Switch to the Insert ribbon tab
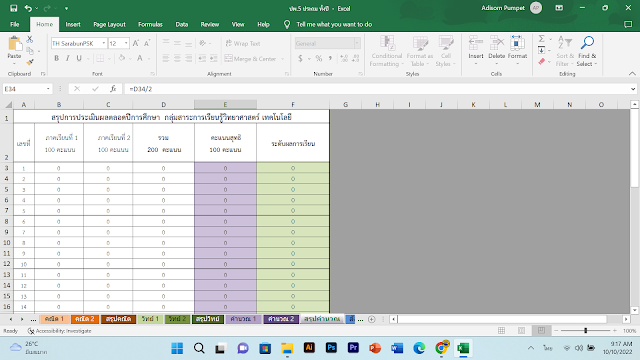640x360 pixels. click(73, 24)
